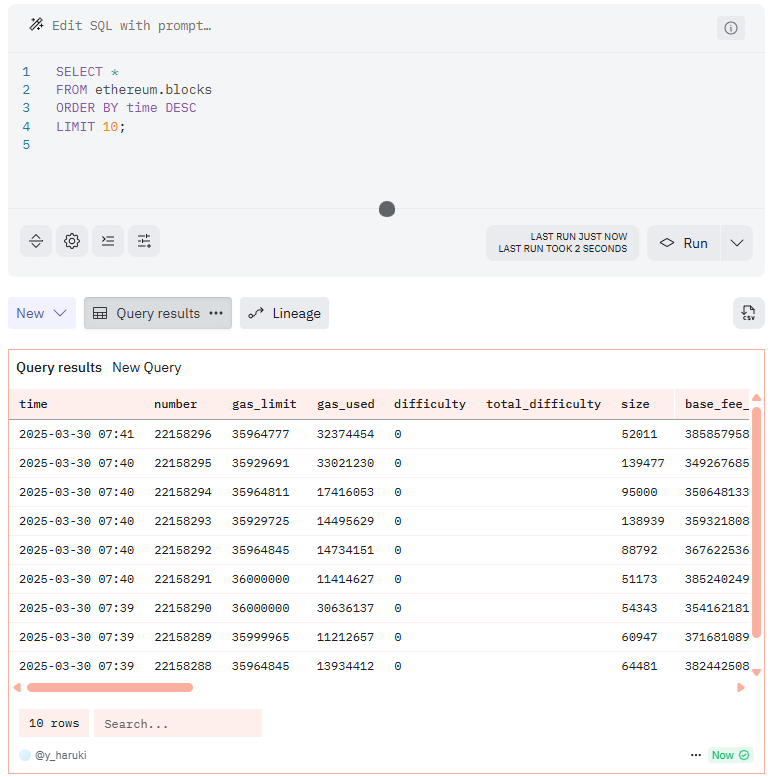Click the scroll down arrow beside table
Image resolution: width=771 pixels, height=777 pixels.
(756, 672)
